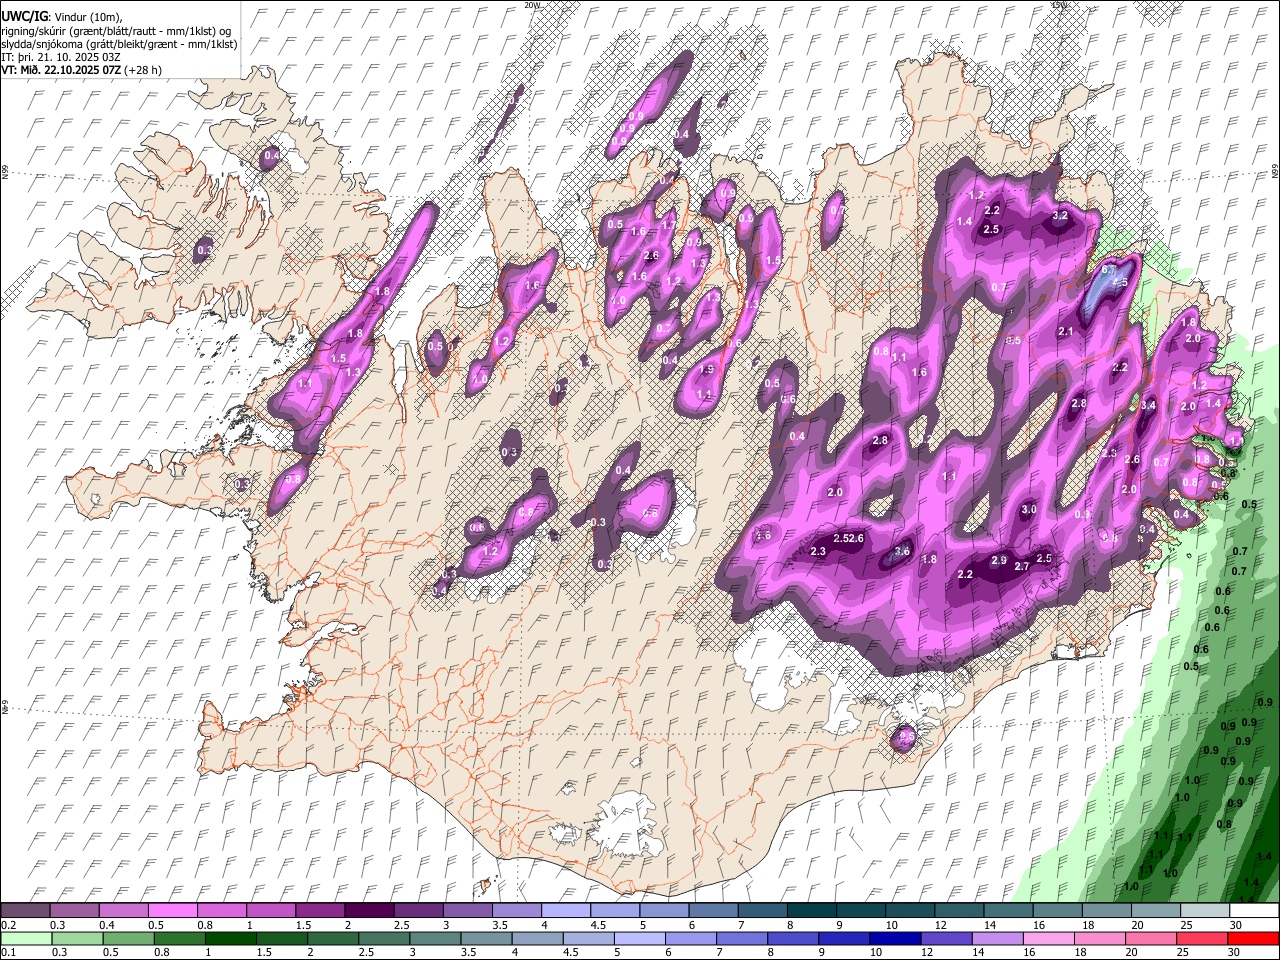Click the 'VT: Mið. 22.10.2025 07Z (+28 h)' line

point(81,70)
